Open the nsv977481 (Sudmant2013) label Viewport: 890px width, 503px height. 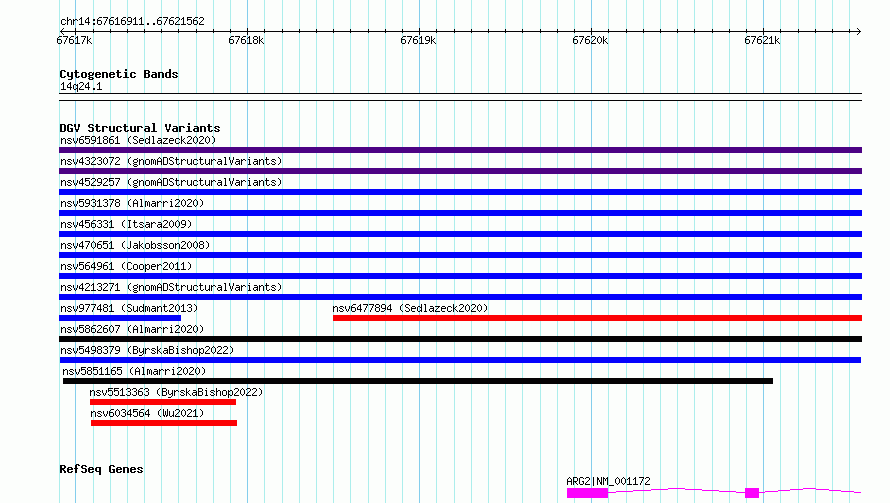129,308
